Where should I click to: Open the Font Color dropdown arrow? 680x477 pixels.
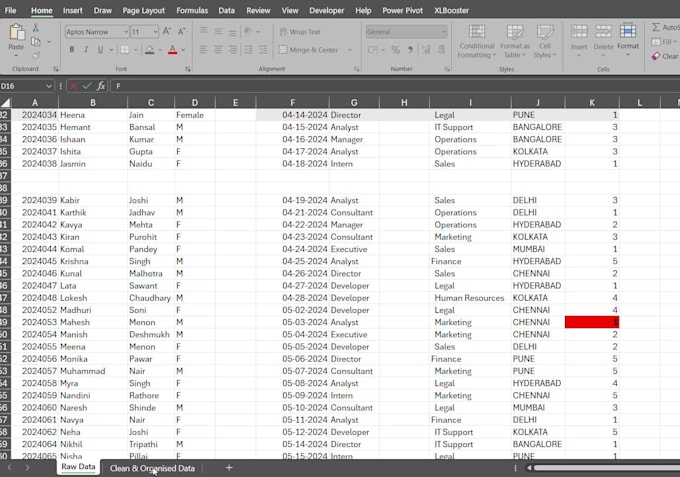coord(183,50)
